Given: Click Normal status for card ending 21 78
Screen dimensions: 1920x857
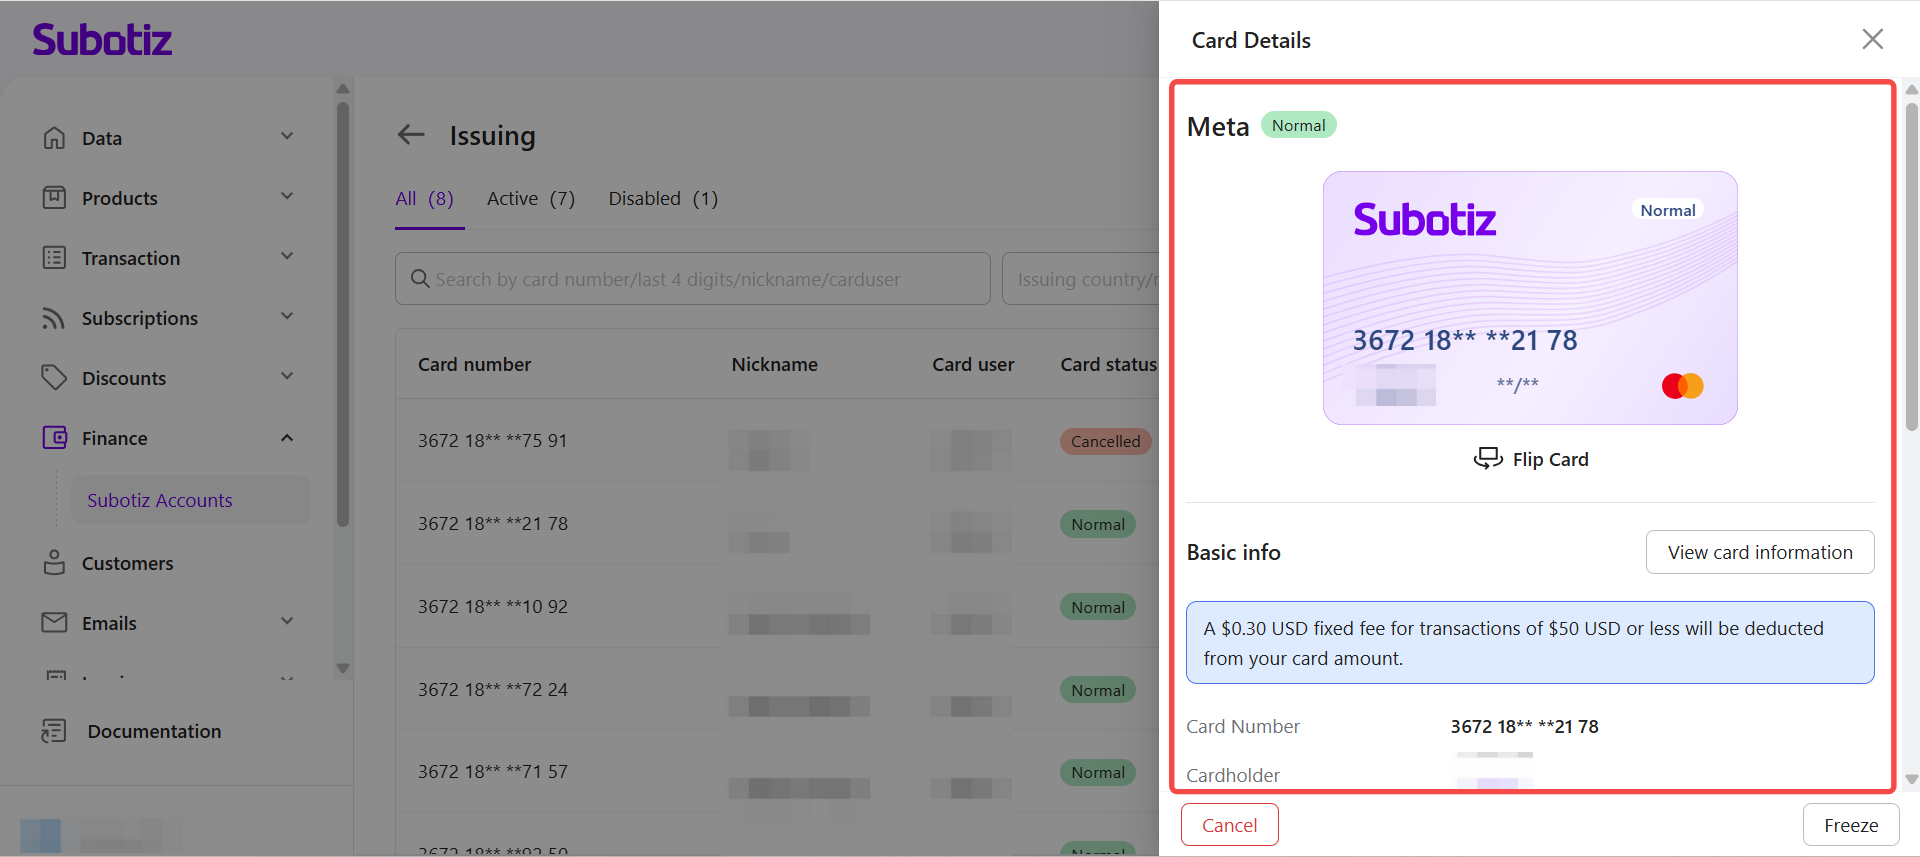Looking at the screenshot, I should pyautogui.click(x=1097, y=524).
